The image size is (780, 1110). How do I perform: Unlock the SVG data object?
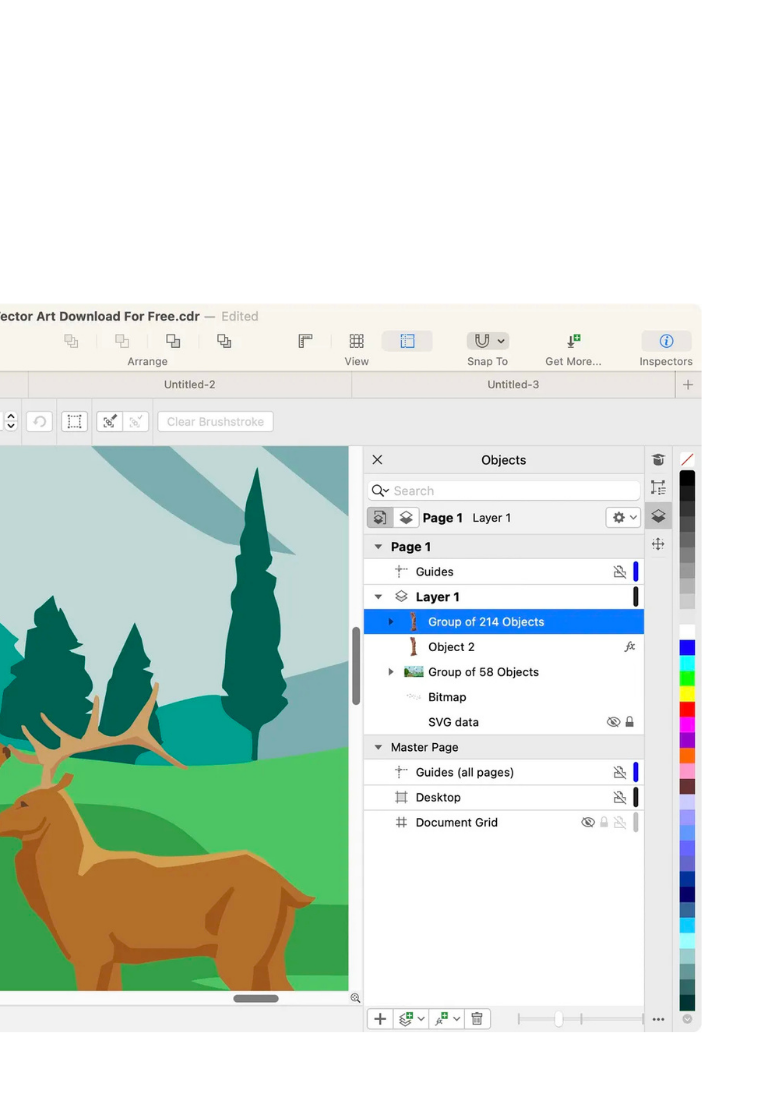tap(630, 722)
